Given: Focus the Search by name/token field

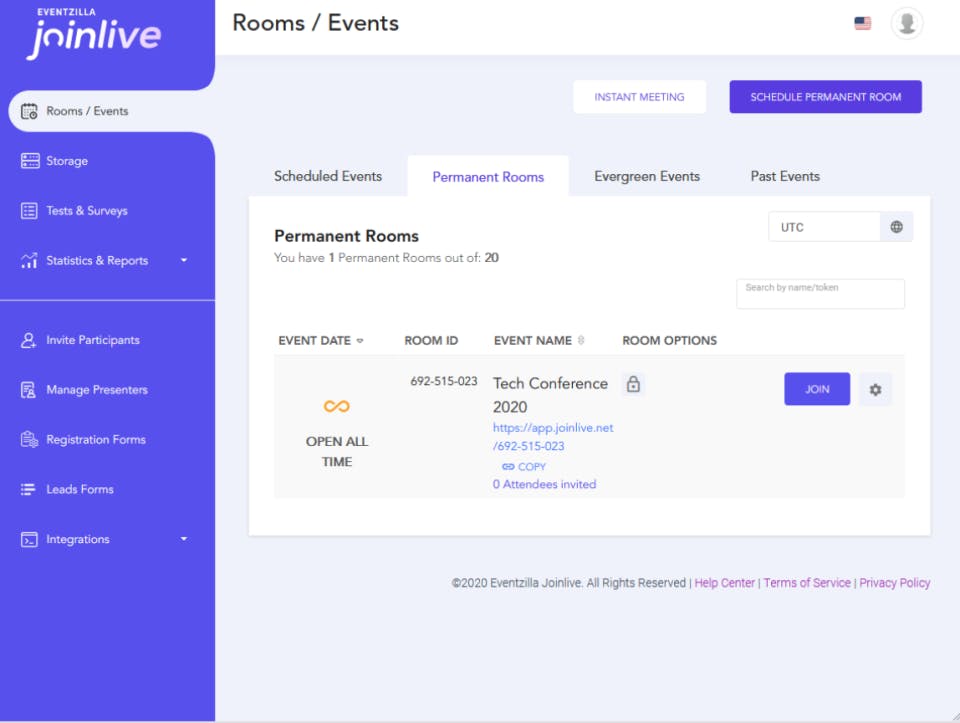Looking at the screenshot, I should (x=820, y=294).
